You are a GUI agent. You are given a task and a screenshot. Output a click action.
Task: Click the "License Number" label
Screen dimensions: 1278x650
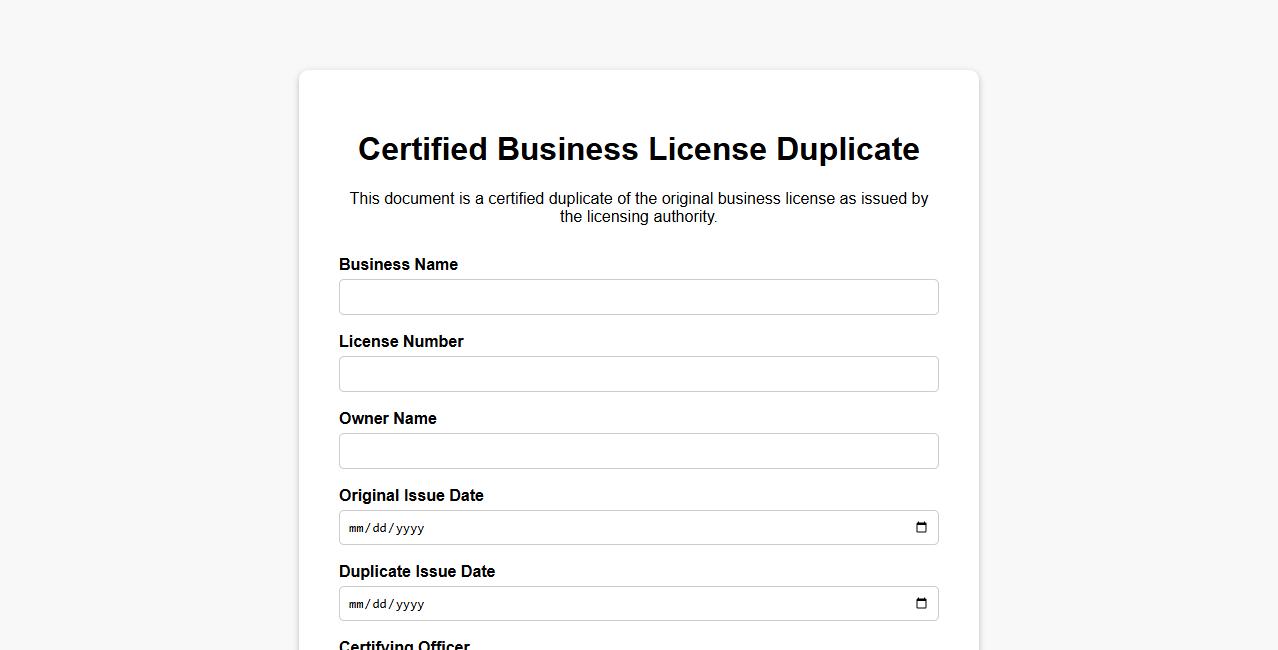(x=401, y=342)
